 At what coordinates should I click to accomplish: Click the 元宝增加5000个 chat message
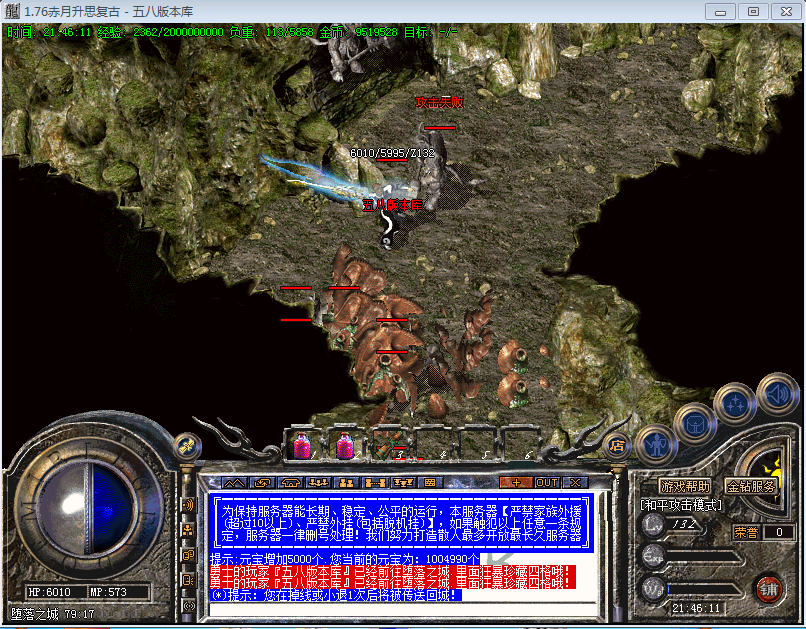pyautogui.click(x=345, y=559)
